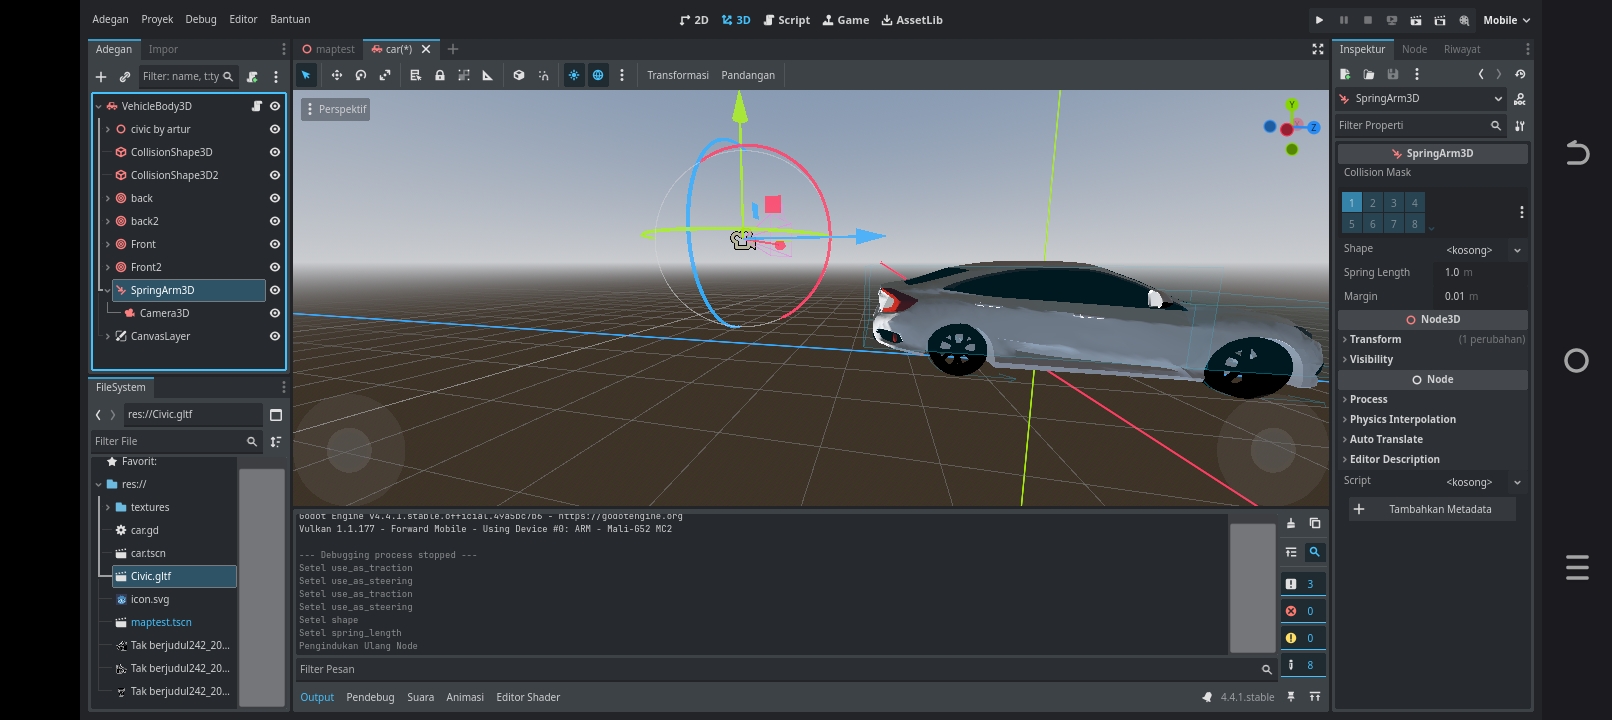The image size is (1612, 720).
Task: Select the Scale mode tool
Action: tap(385, 75)
